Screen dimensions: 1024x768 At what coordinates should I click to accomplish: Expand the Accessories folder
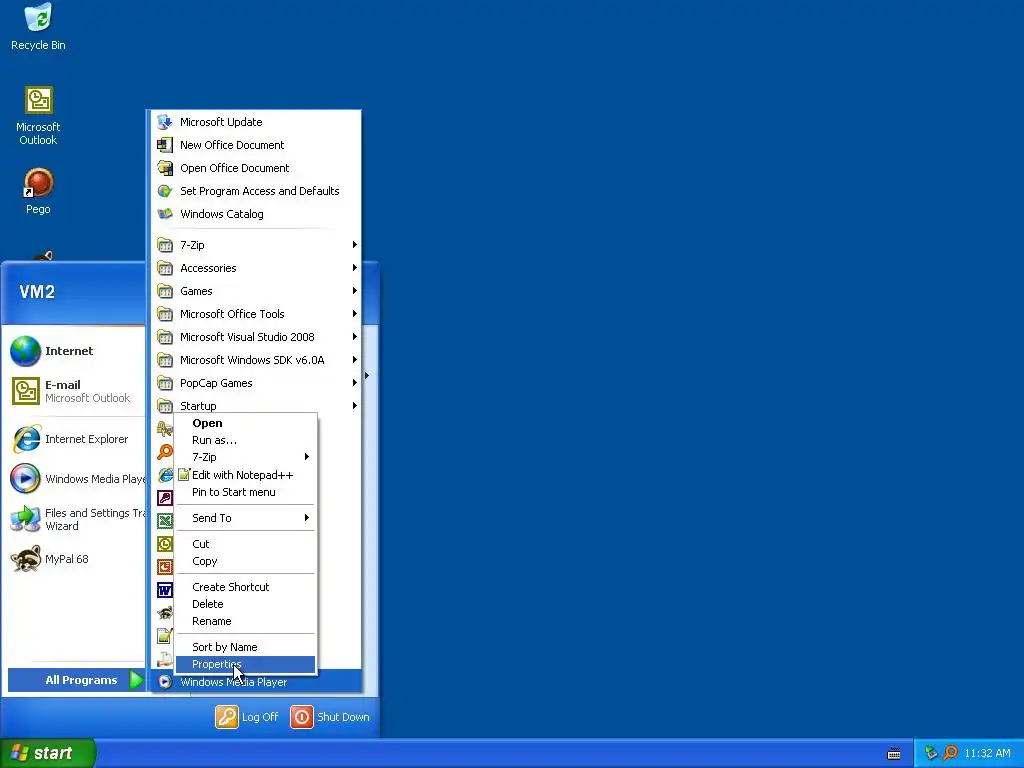[255, 268]
